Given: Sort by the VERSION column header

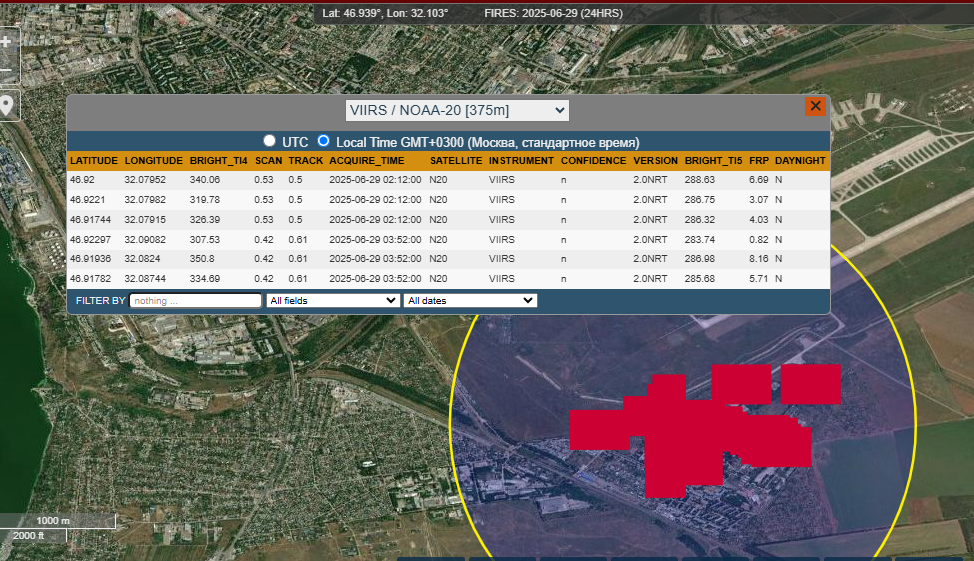Looking at the screenshot, I should tap(655, 160).
